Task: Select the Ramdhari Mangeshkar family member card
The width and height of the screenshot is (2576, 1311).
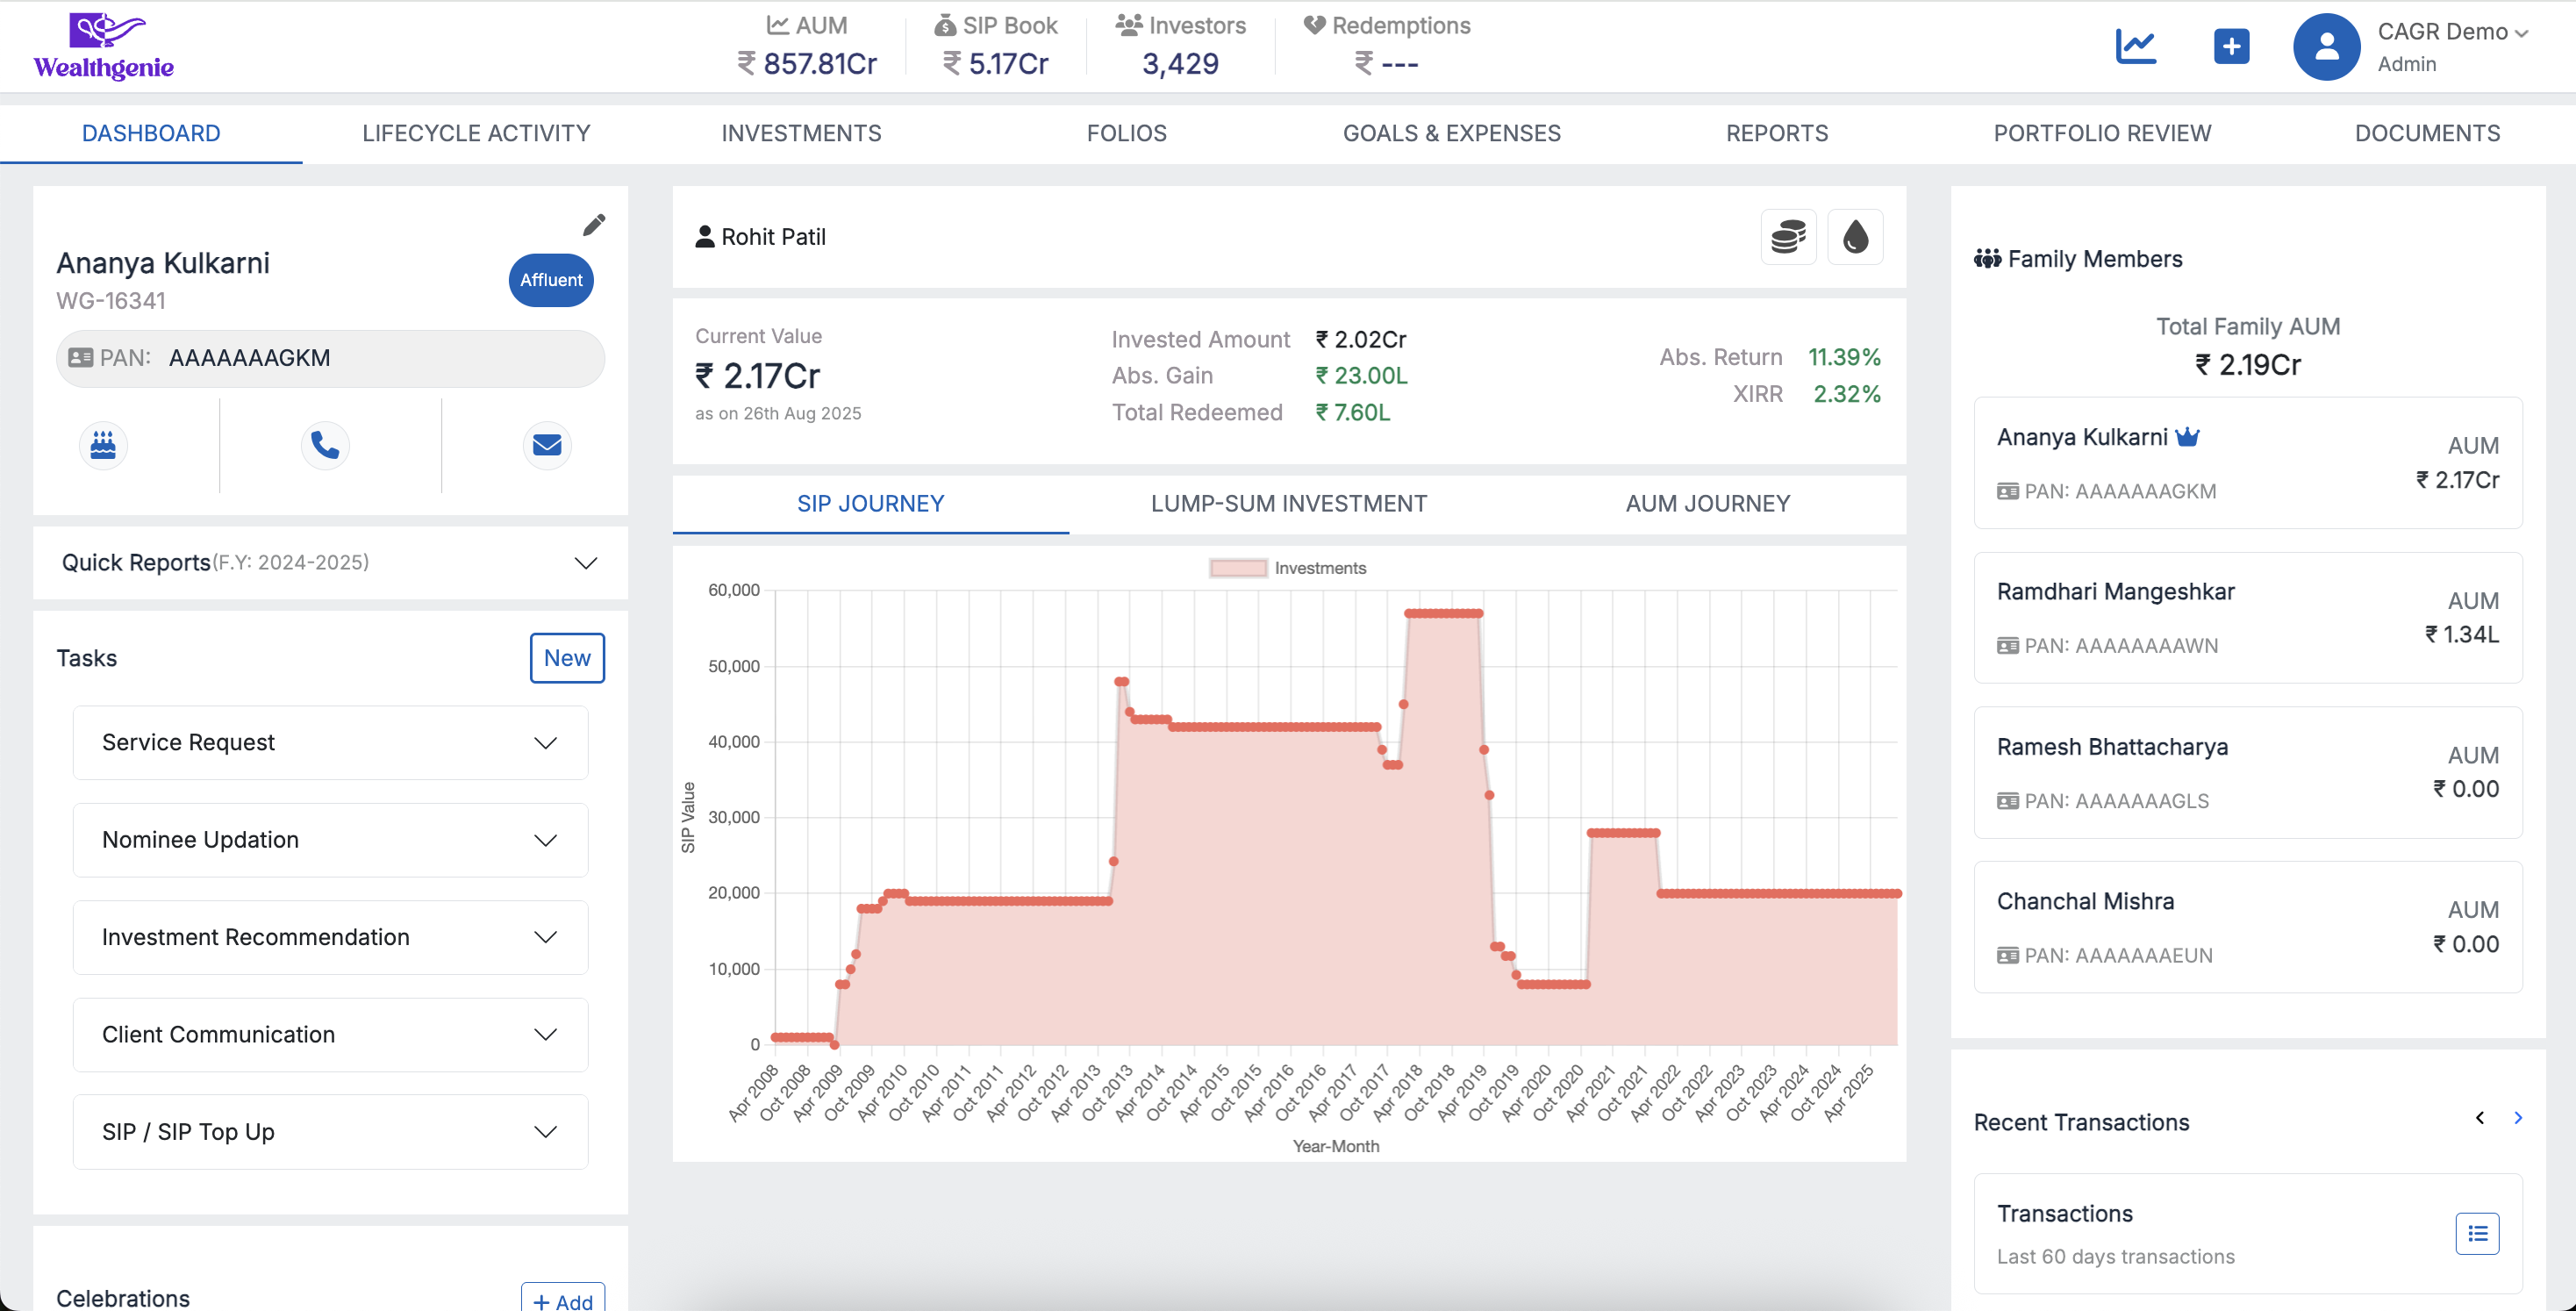Action: coord(2247,618)
